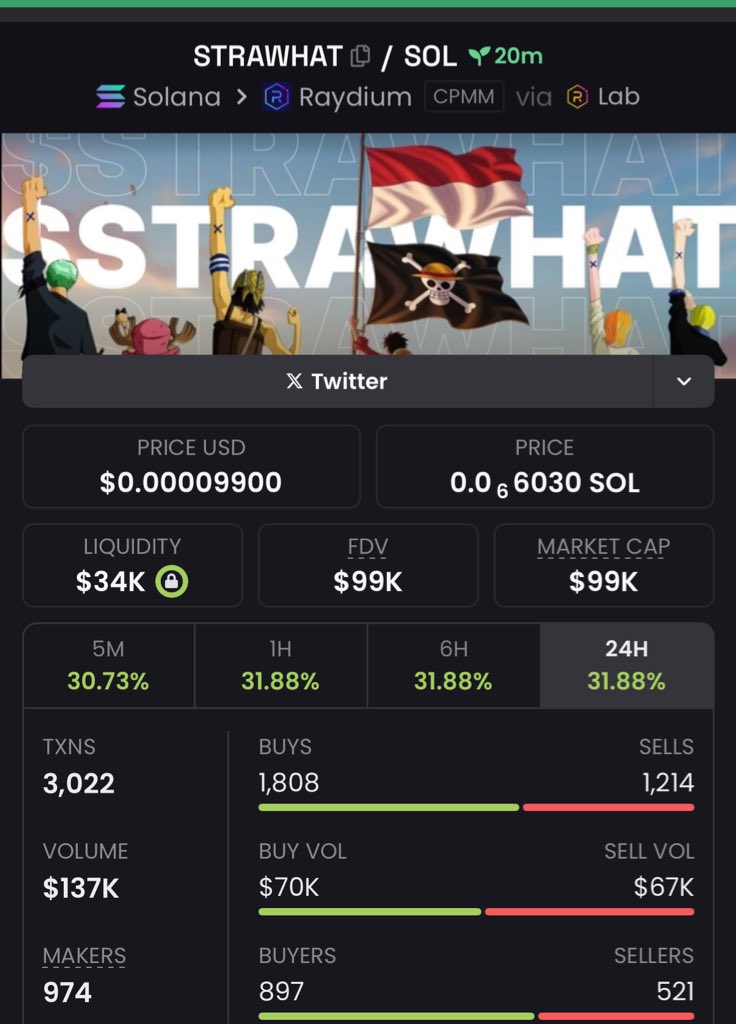Click the green liquidity lock icon
The height and width of the screenshot is (1024, 736).
point(171,581)
